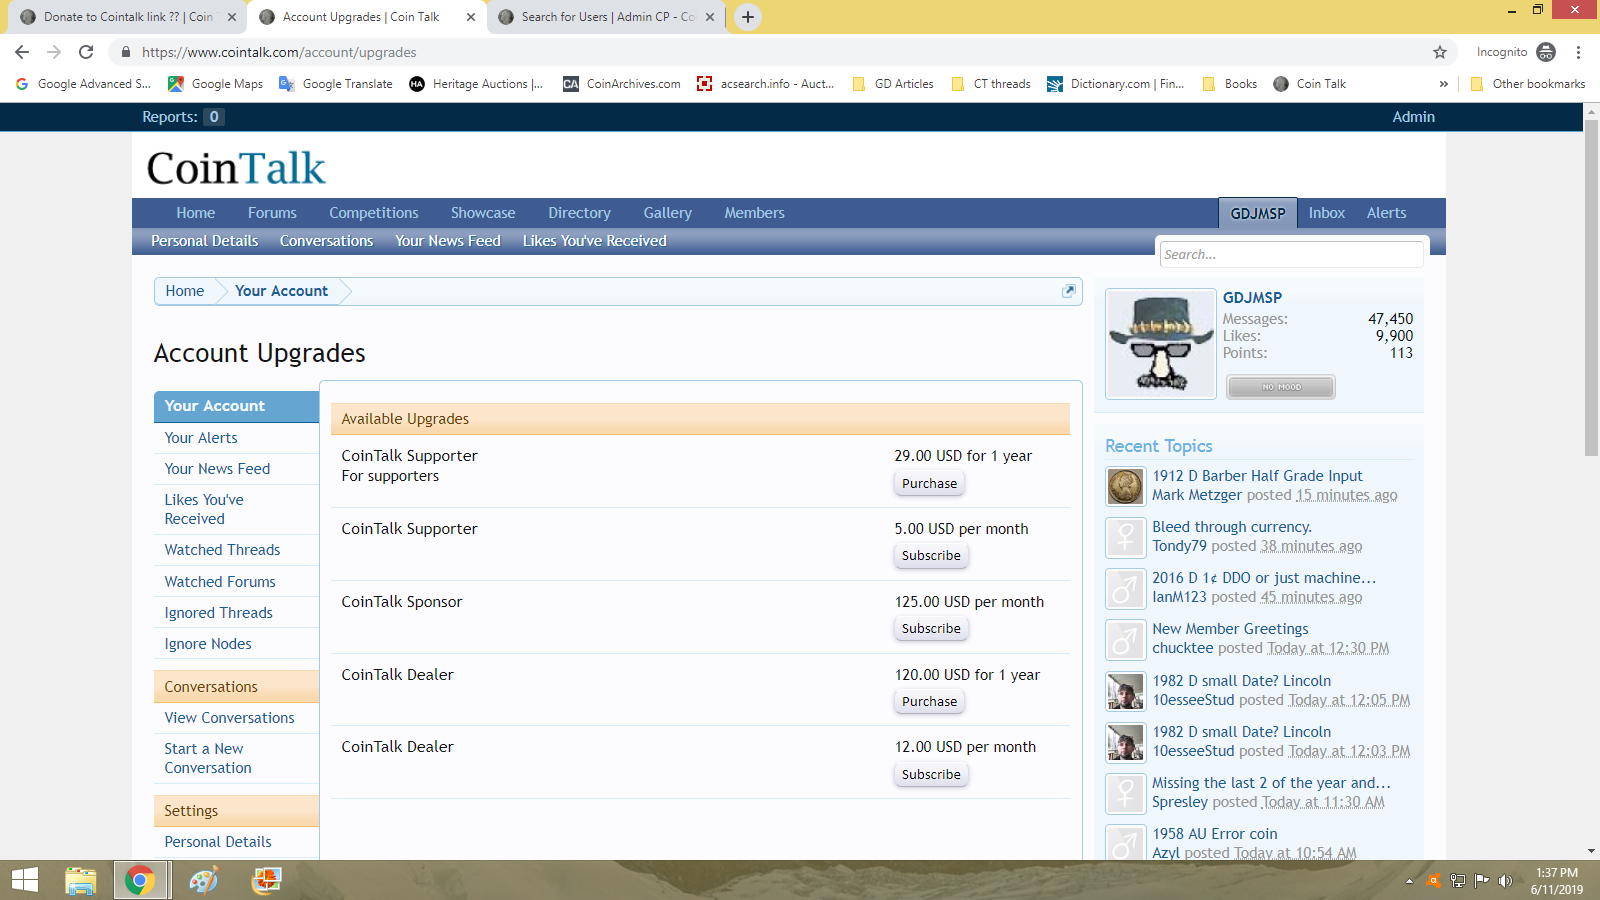Open the CT threads bookmark folder
The image size is (1600, 900).
click(991, 84)
